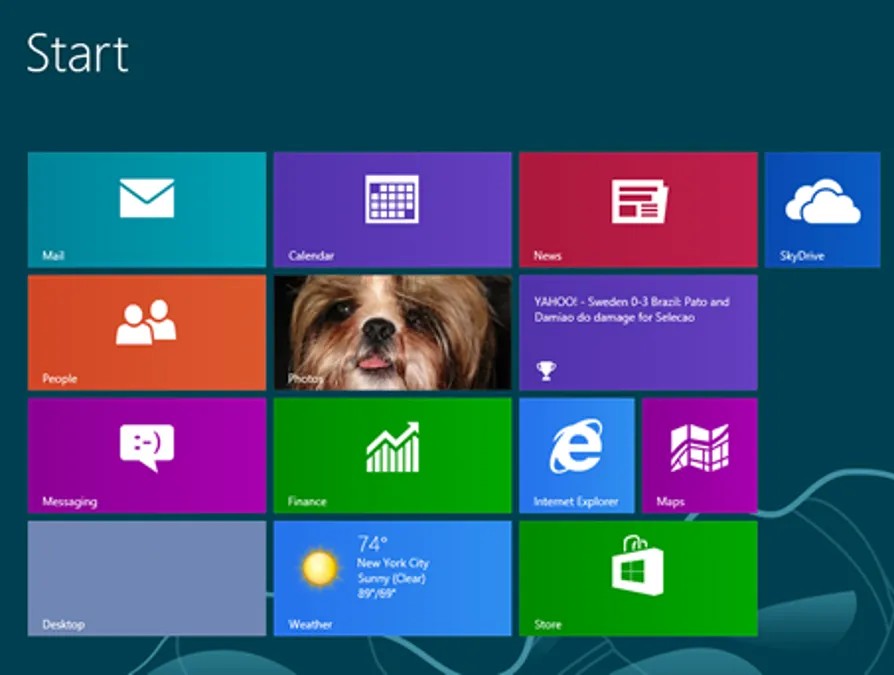894x675 pixels.
Task: Click the Start heading text
Action: pos(78,53)
